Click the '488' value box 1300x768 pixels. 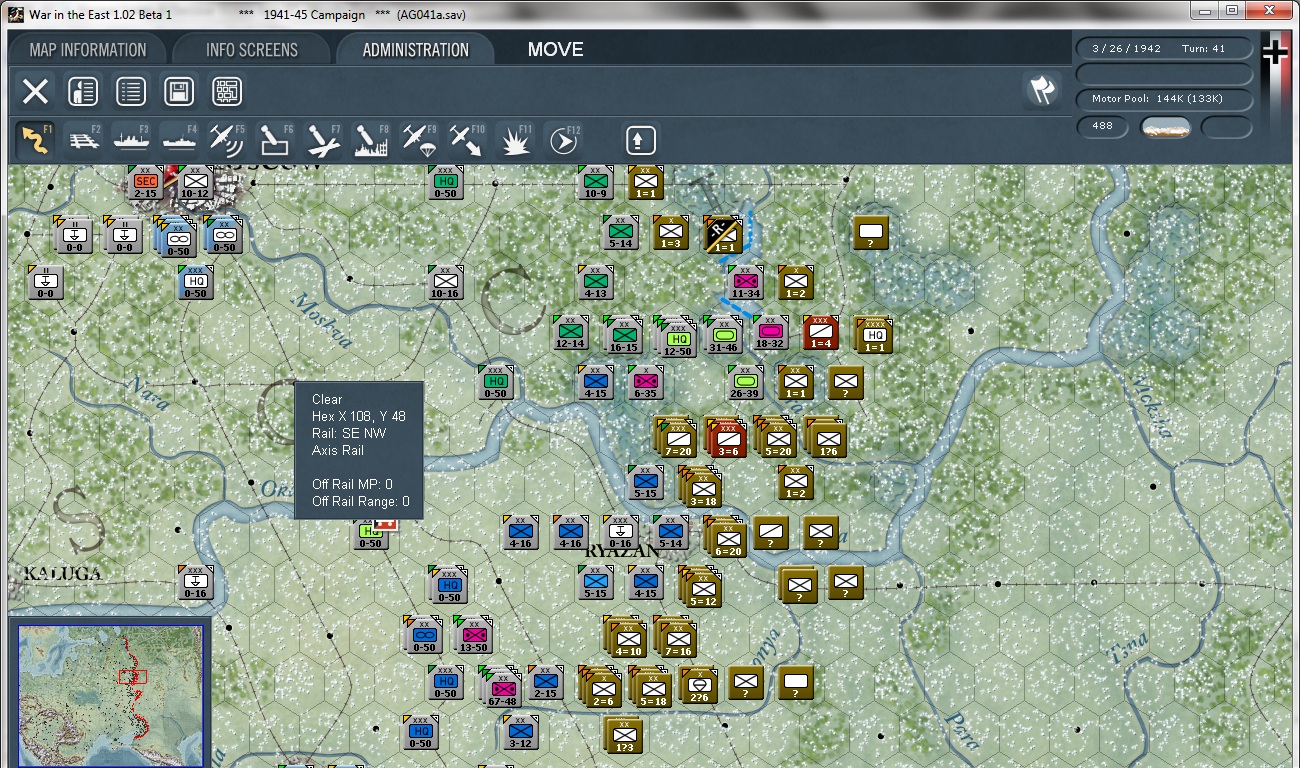coord(1103,127)
